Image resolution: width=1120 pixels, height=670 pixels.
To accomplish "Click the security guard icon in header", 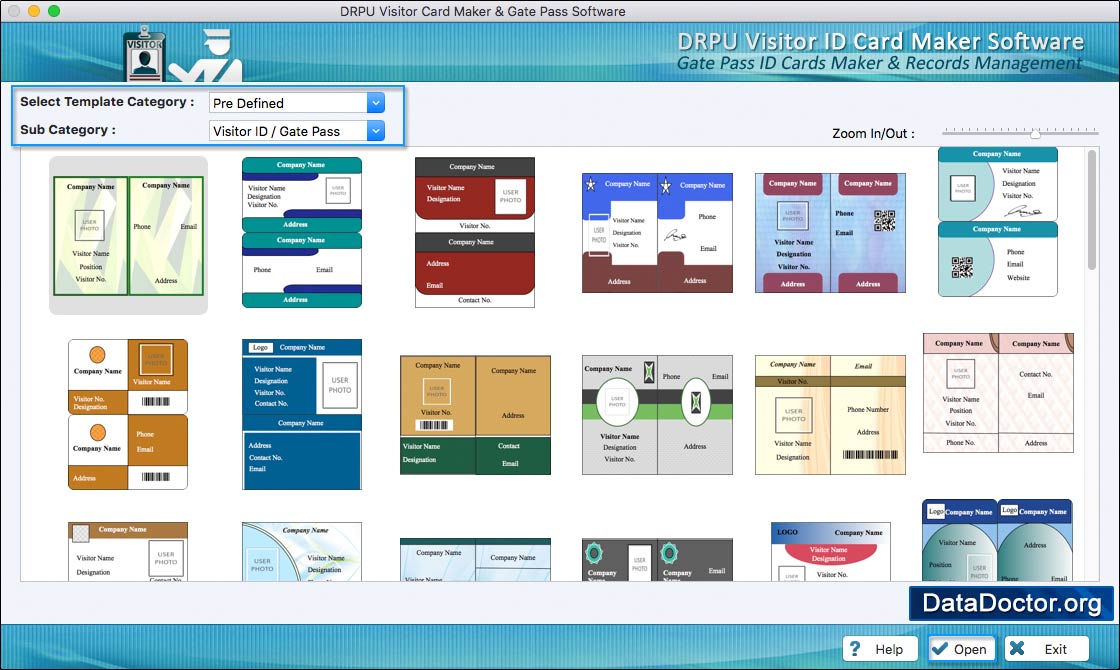I will point(206,57).
